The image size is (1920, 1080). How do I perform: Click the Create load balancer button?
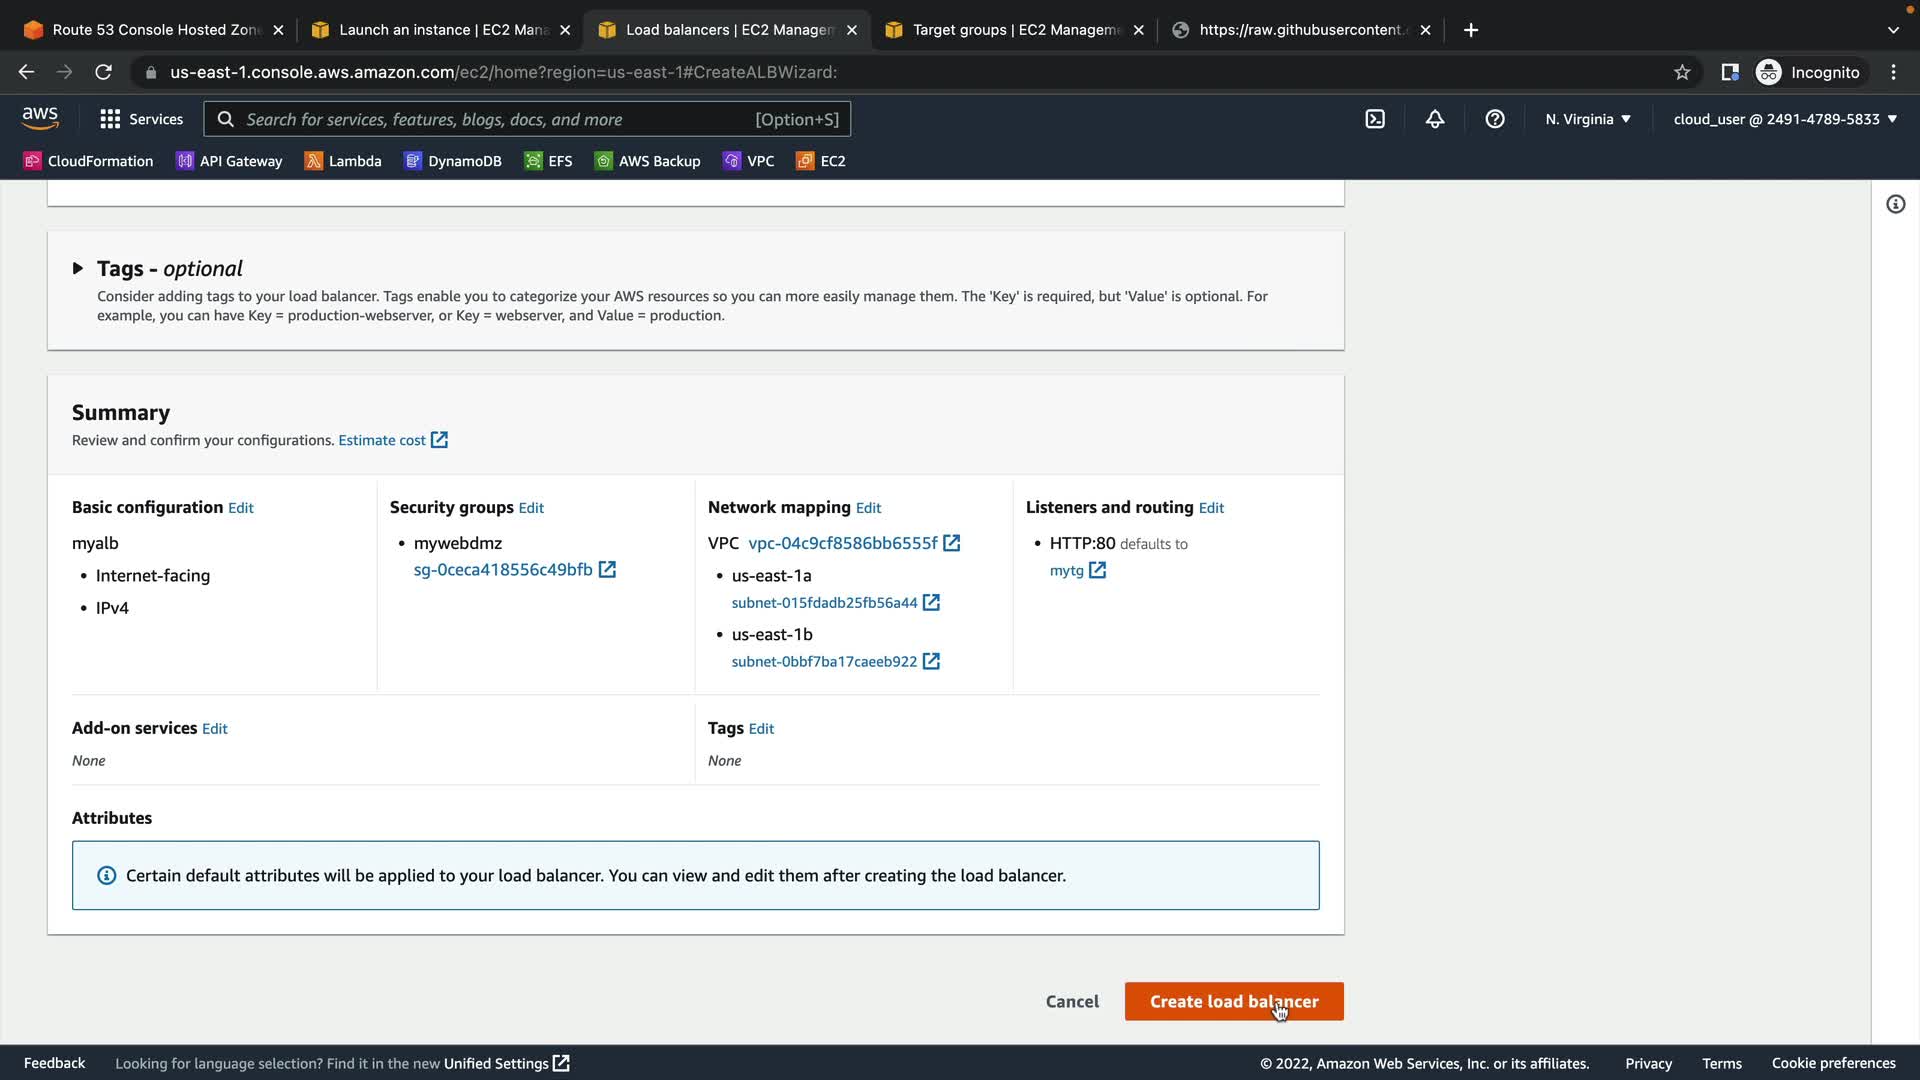[x=1233, y=1001]
